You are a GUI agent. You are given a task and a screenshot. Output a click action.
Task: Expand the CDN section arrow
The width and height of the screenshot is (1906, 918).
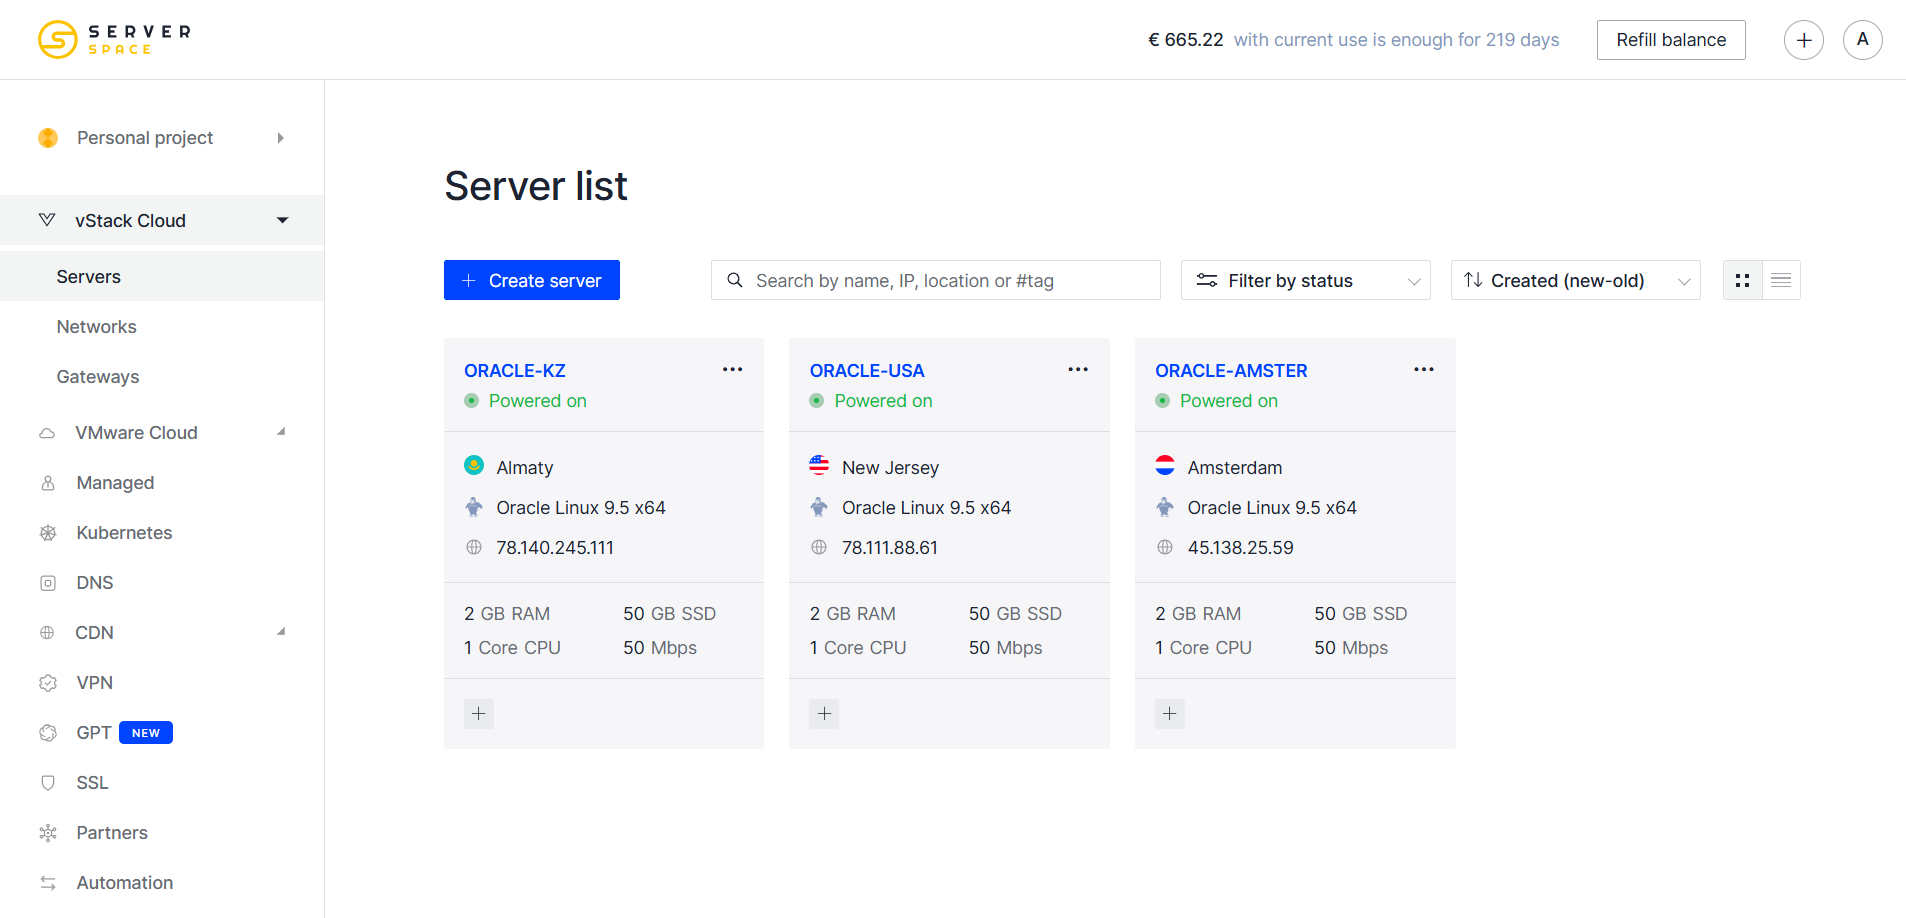tap(281, 632)
